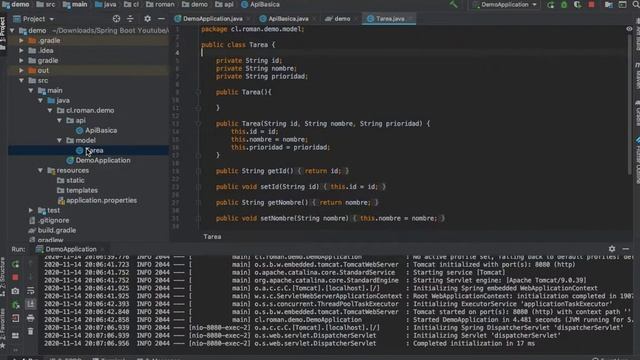
Task: Collapse the cl.roman.demo package
Action: [50, 111]
